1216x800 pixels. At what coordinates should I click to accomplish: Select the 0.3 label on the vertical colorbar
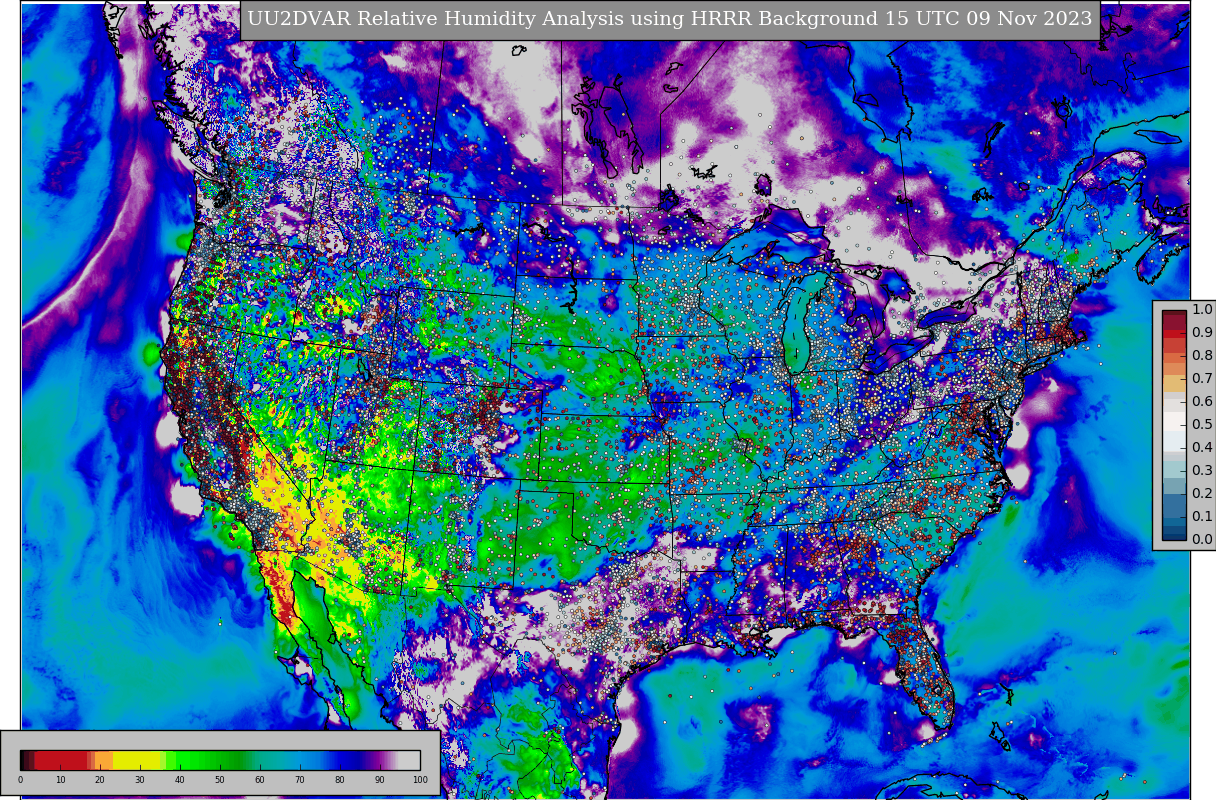(1201, 471)
